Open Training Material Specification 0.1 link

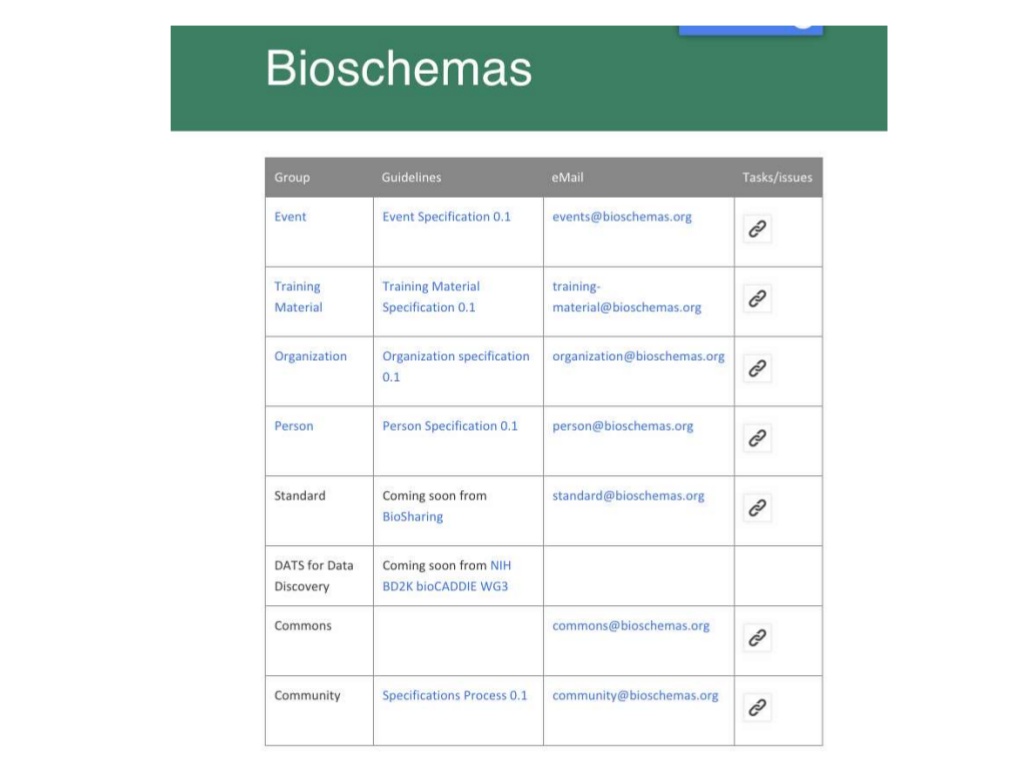(x=431, y=297)
